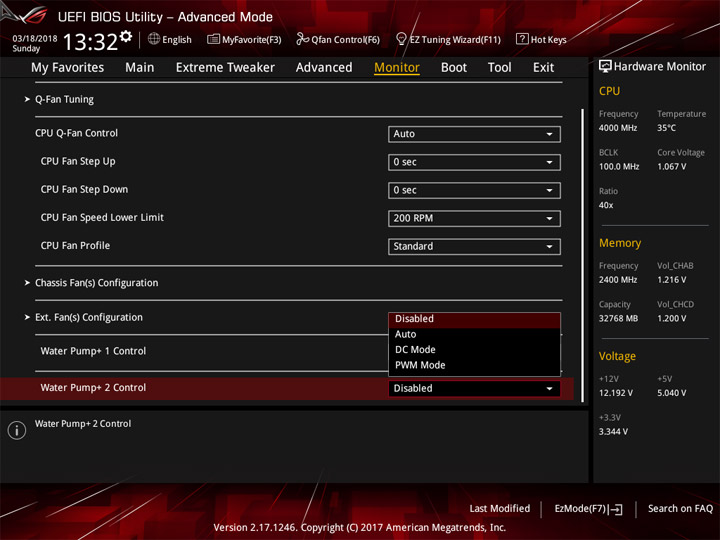
Task: Click the 2400 MHz memory frequency value
Action: (x=618, y=280)
